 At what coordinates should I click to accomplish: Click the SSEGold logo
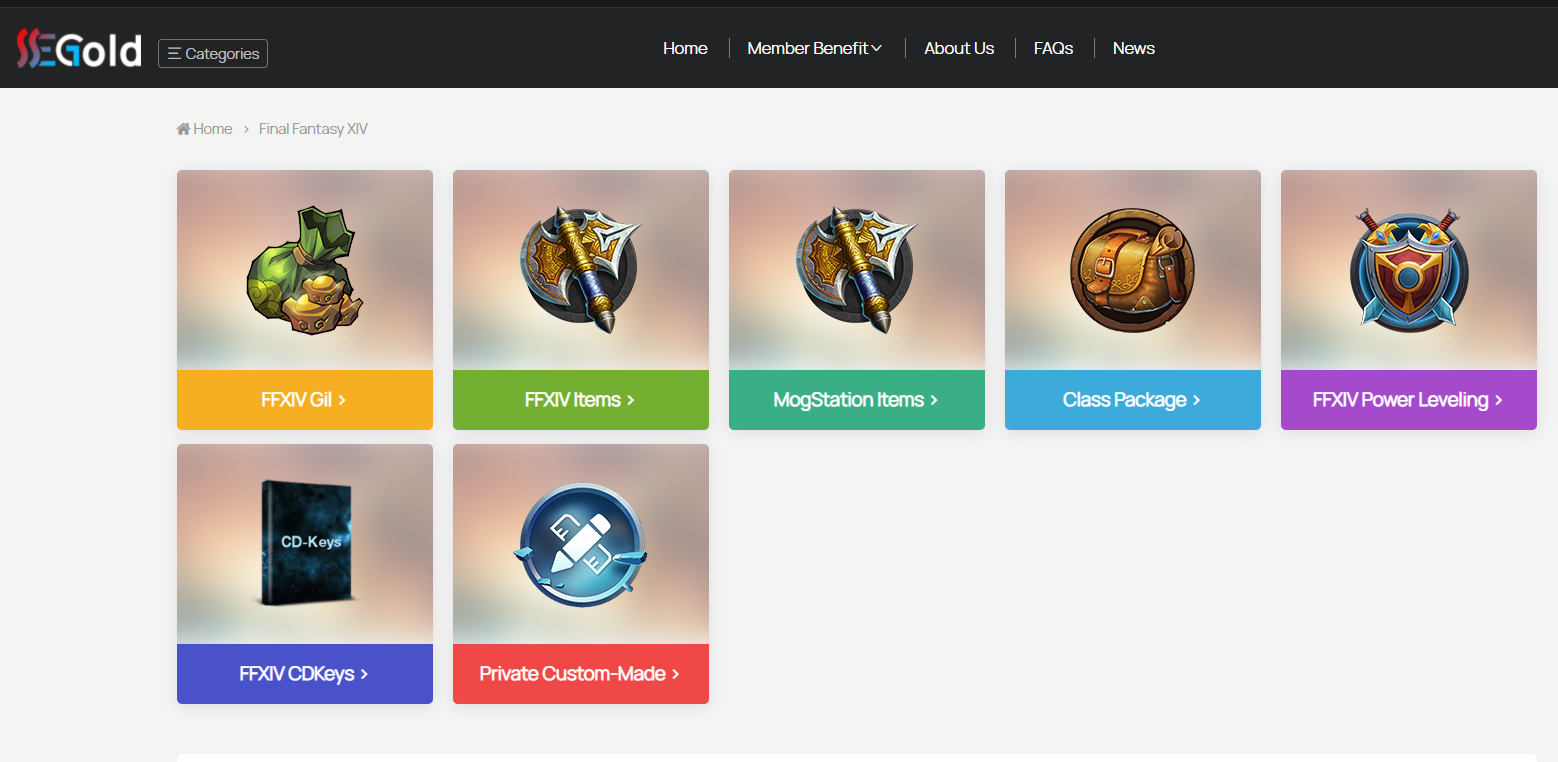pyautogui.click(x=79, y=49)
